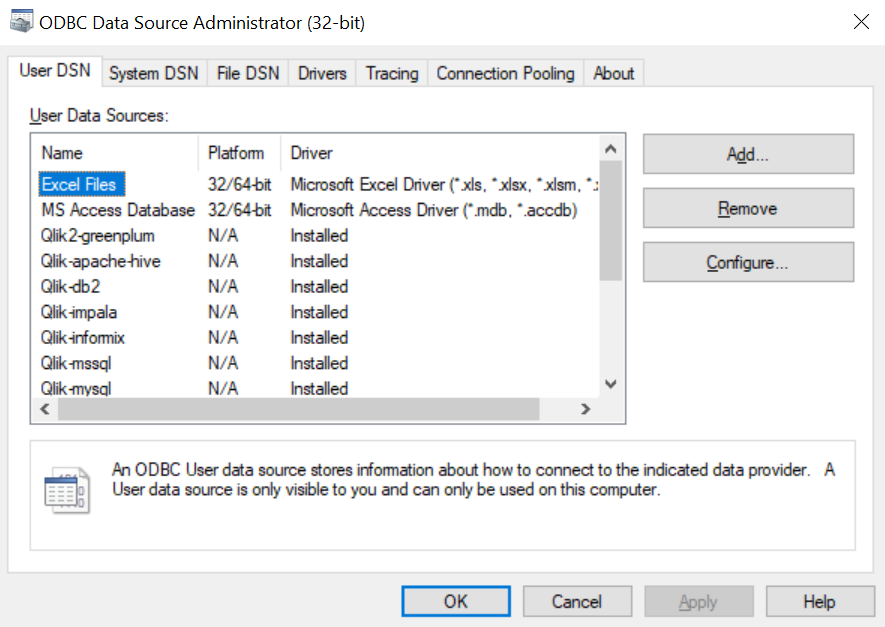Open the File DSN tab

point(248,73)
